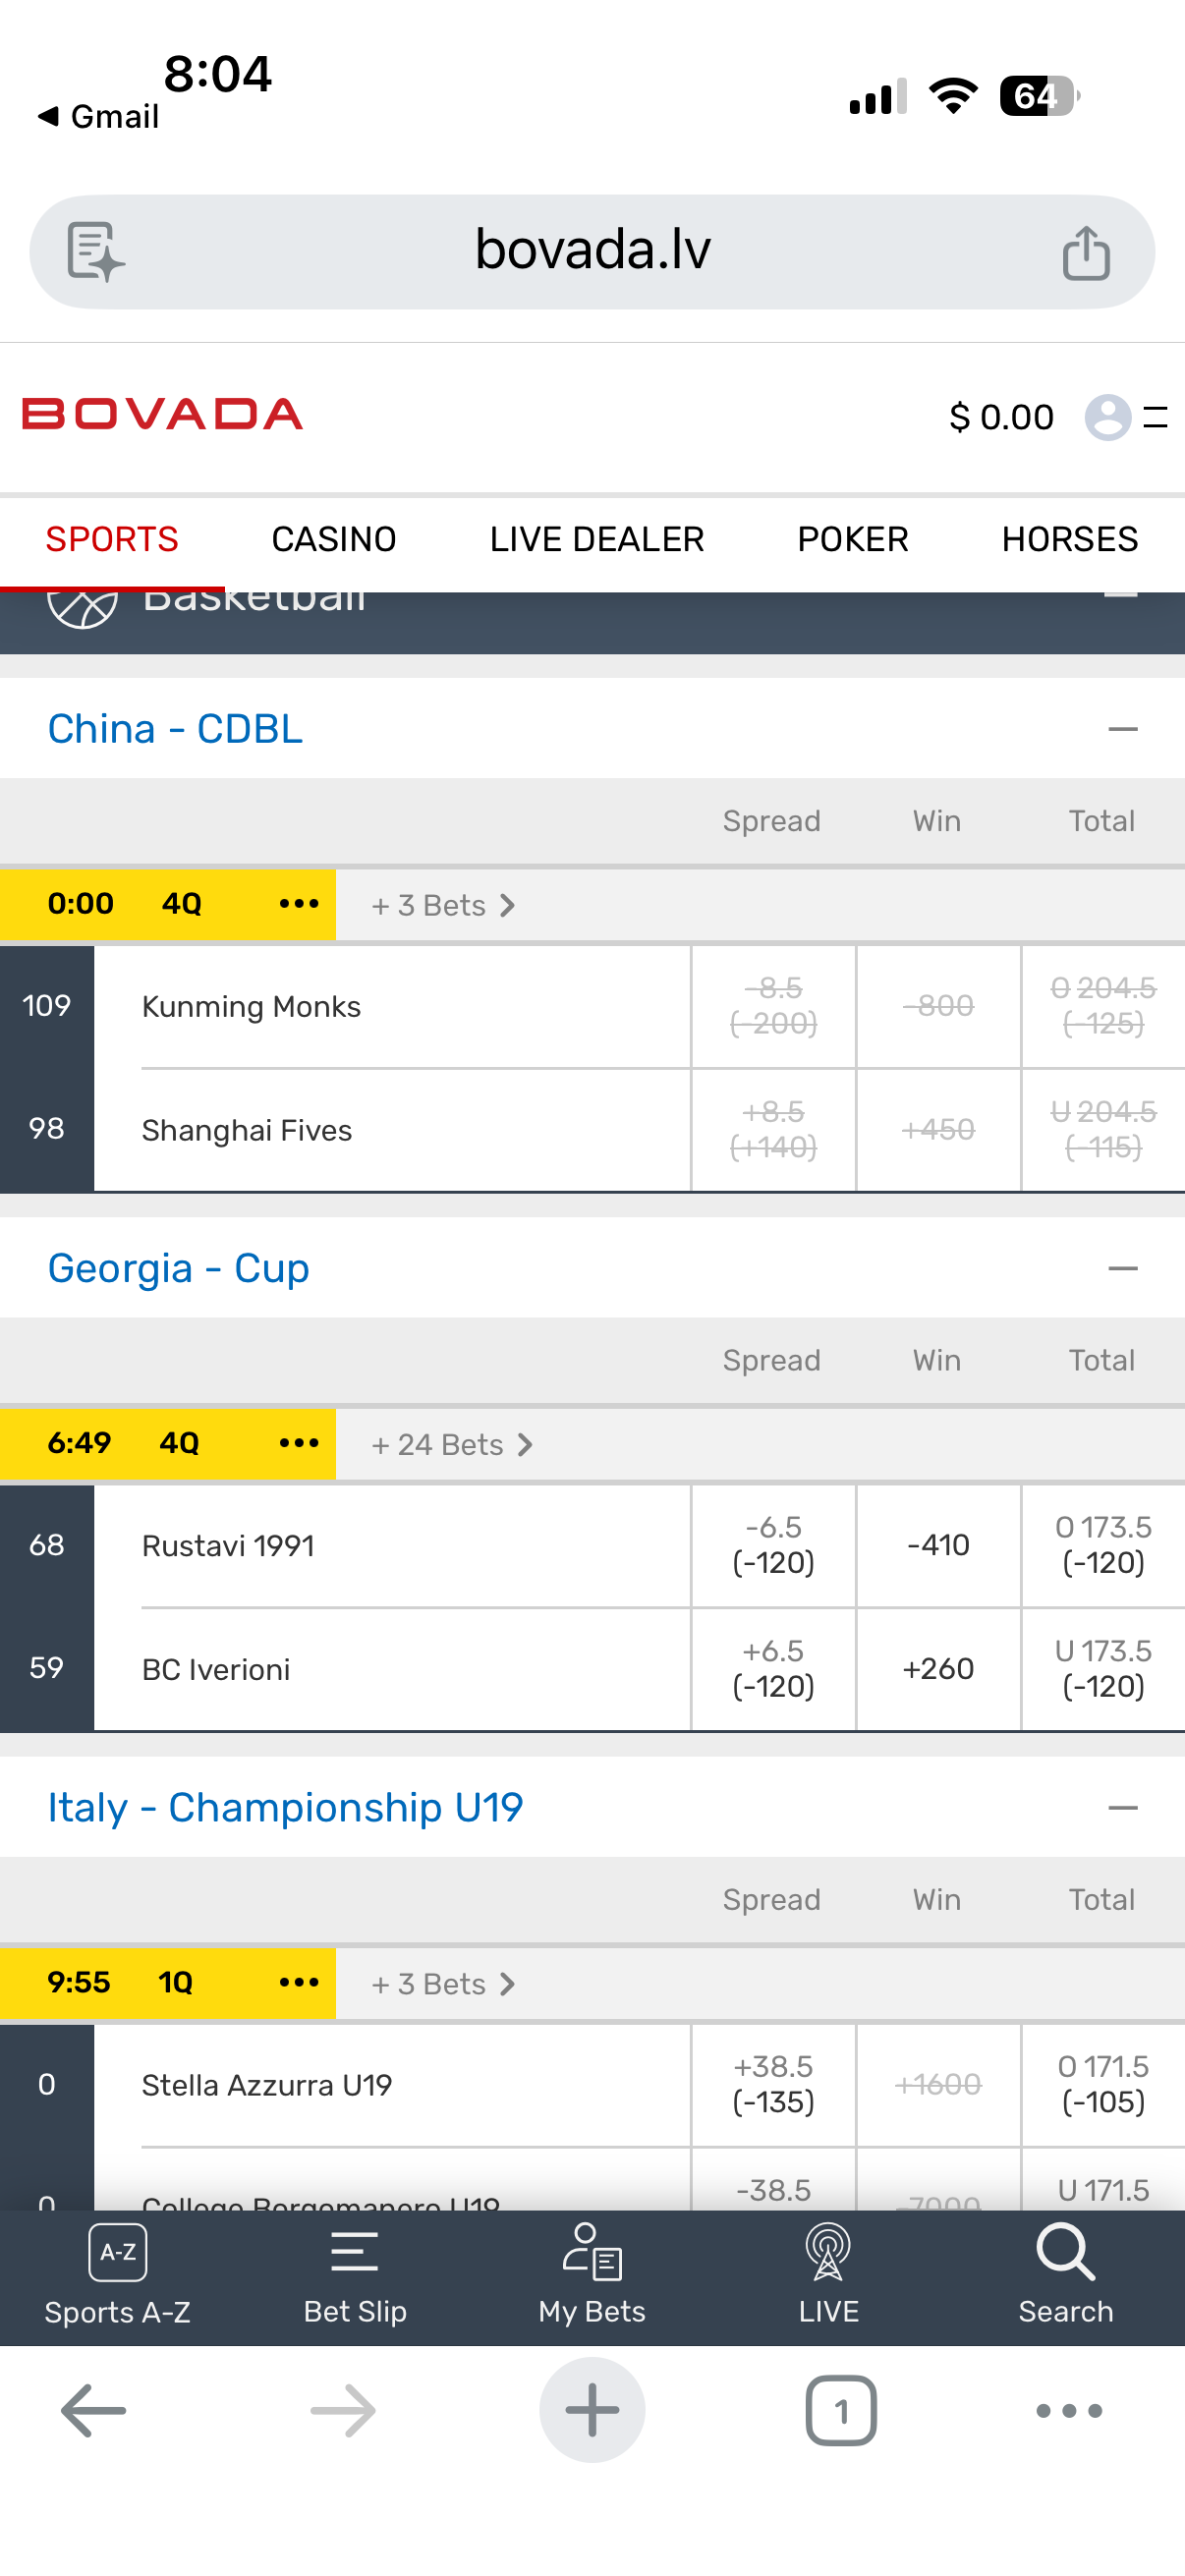The width and height of the screenshot is (1185, 2576).
Task: View My Bets
Action: click(592, 2275)
